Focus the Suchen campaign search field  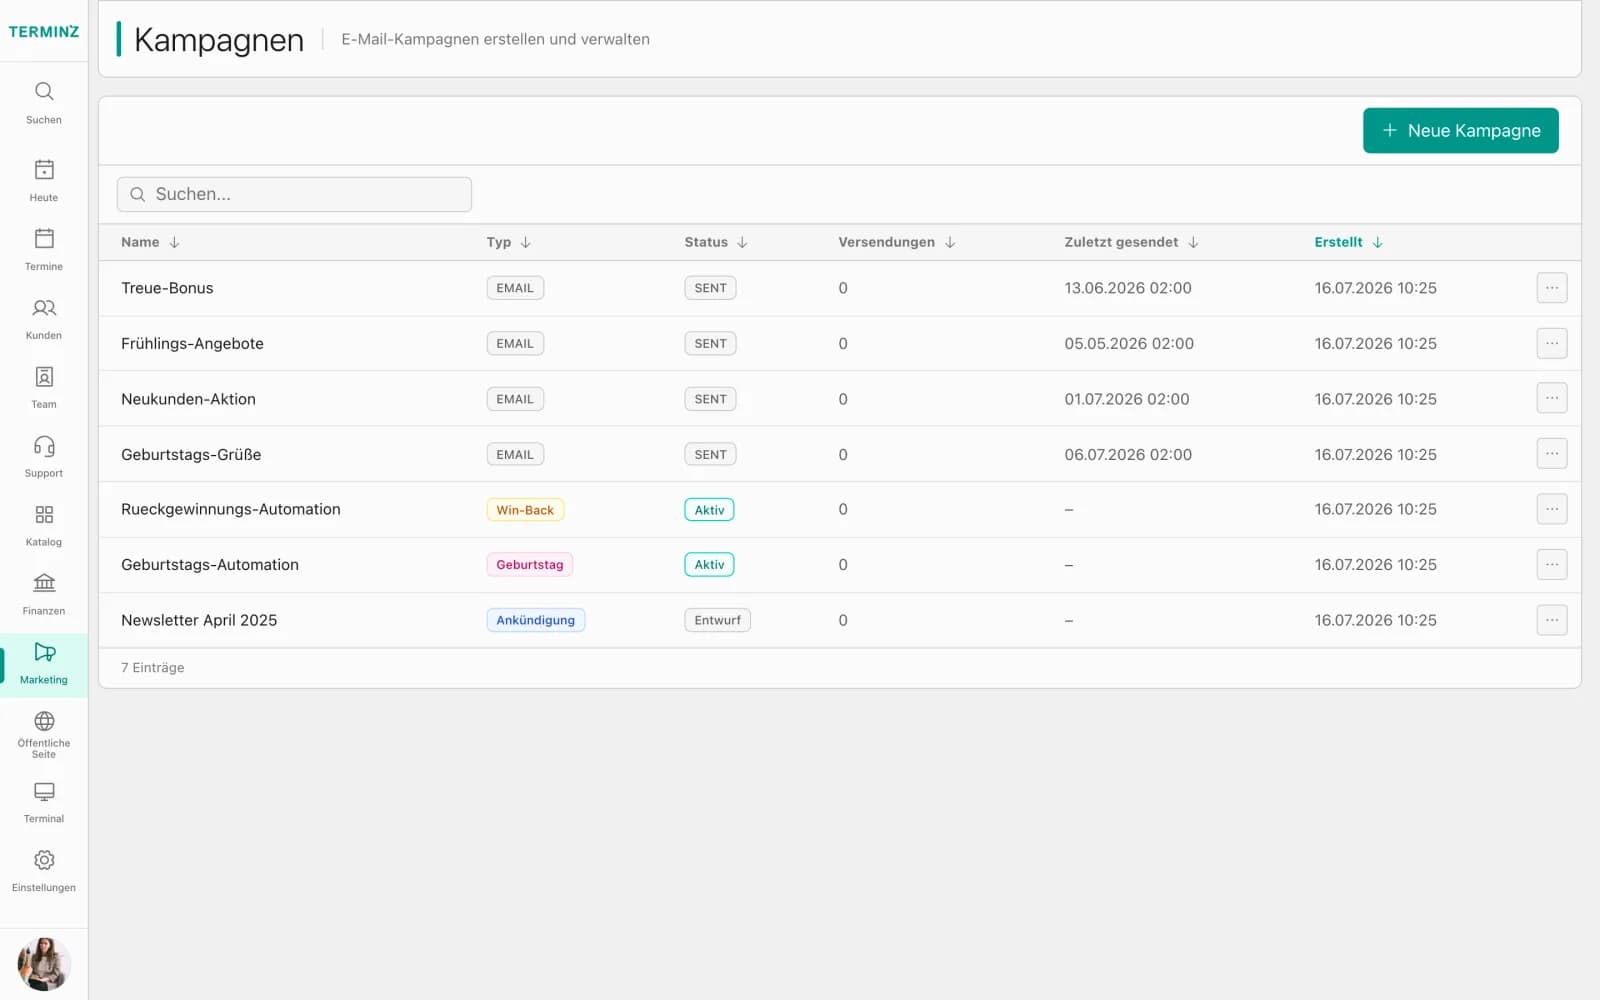point(294,194)
